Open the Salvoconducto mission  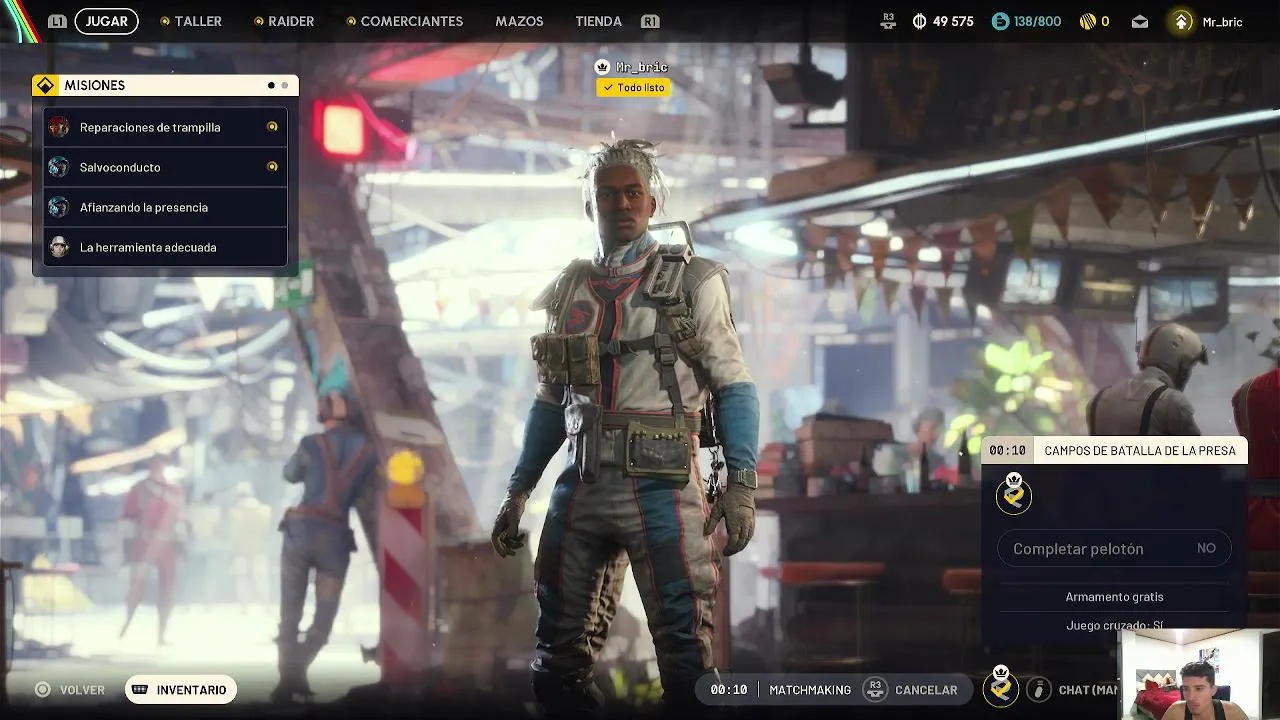[165, 167]
